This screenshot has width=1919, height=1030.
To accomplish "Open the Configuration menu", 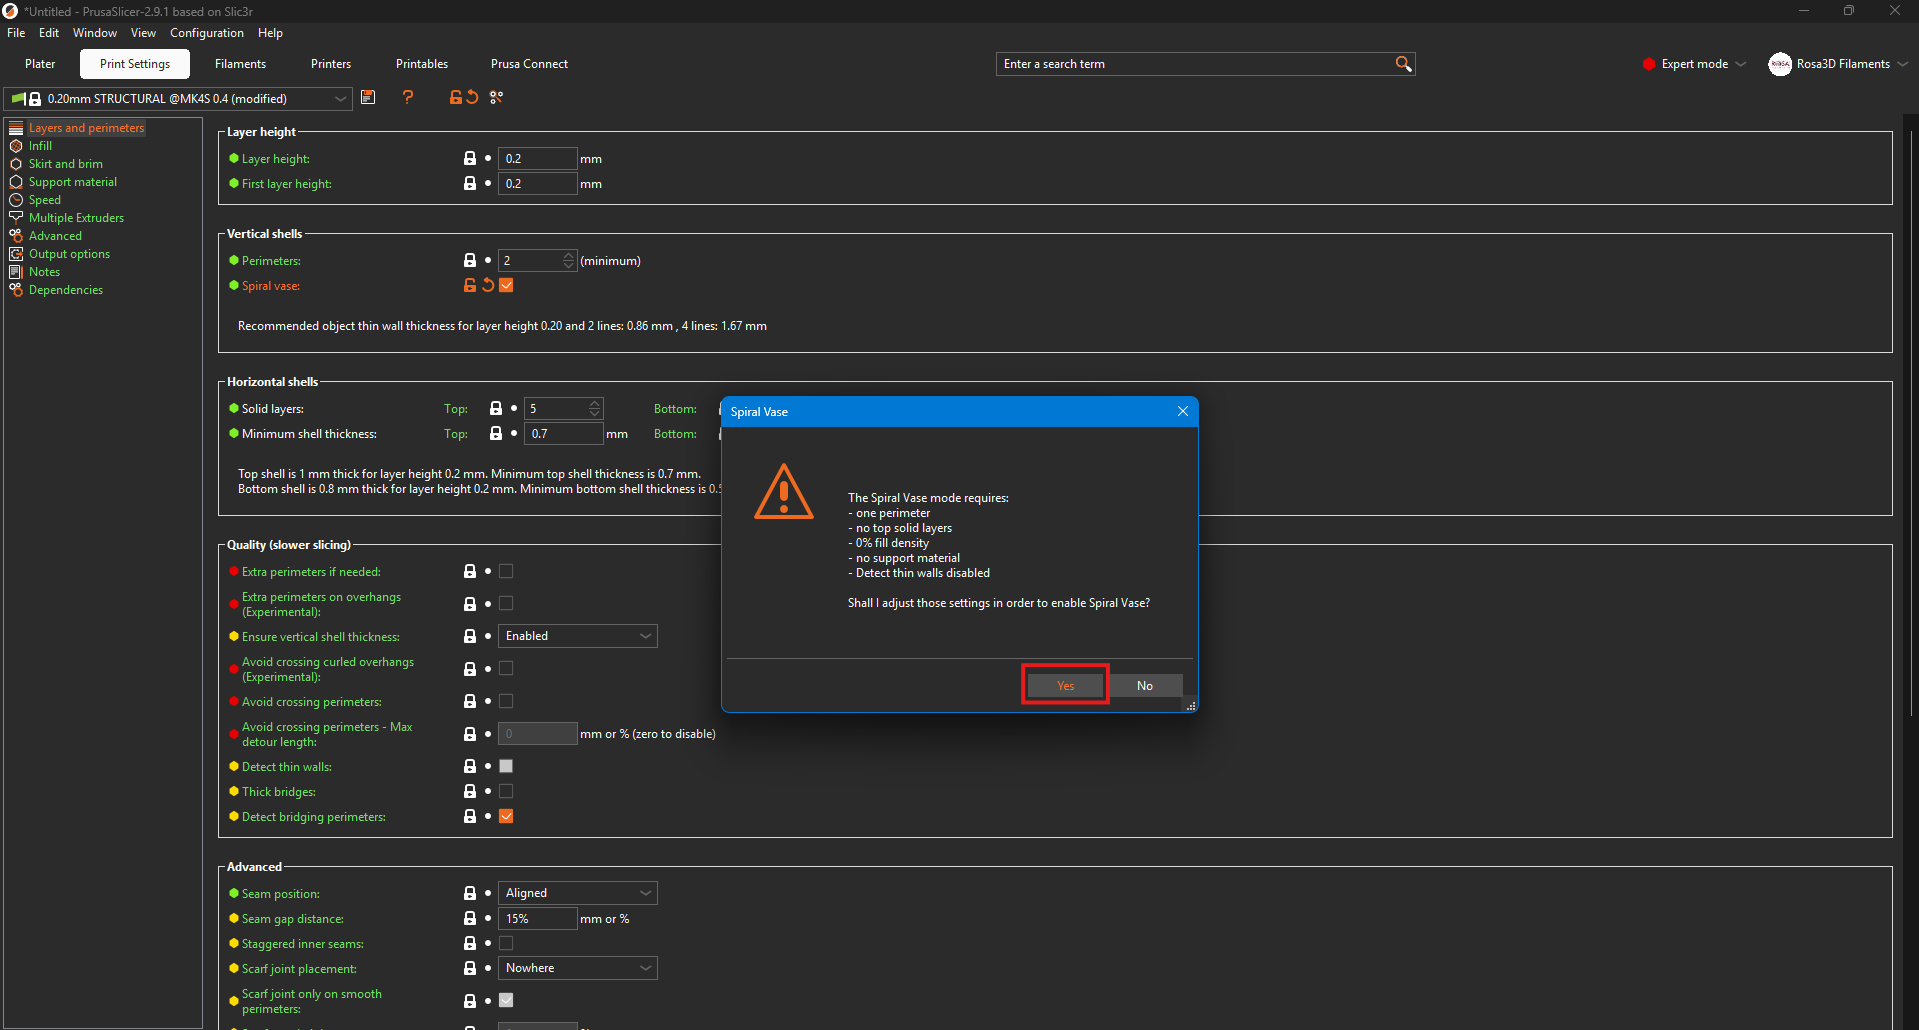I will coord(207,33).
